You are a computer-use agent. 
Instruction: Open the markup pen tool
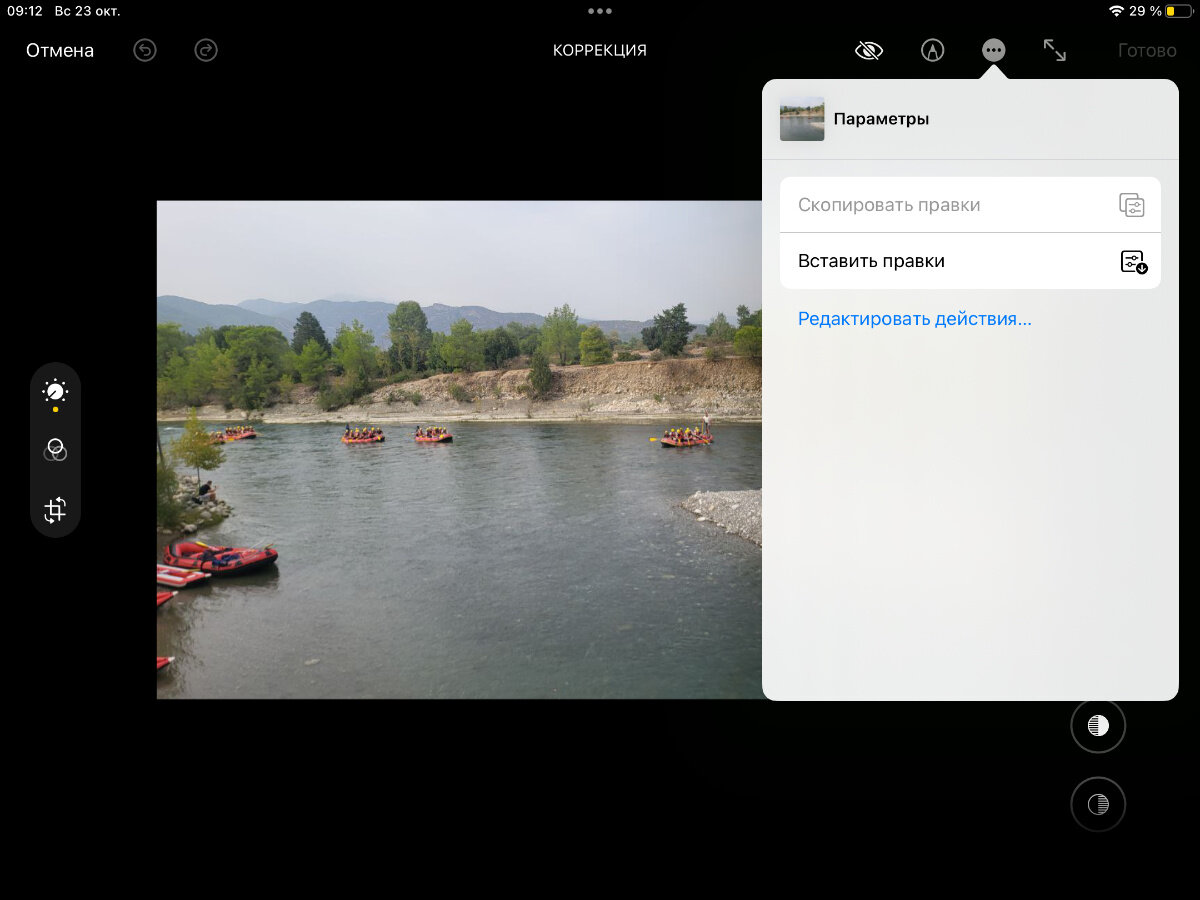tap(932, 50)
